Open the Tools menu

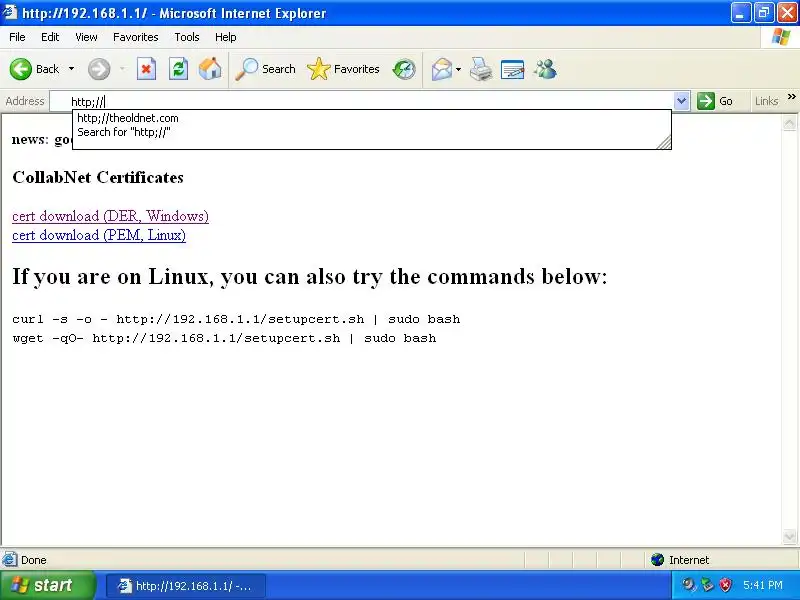(187, 37)
